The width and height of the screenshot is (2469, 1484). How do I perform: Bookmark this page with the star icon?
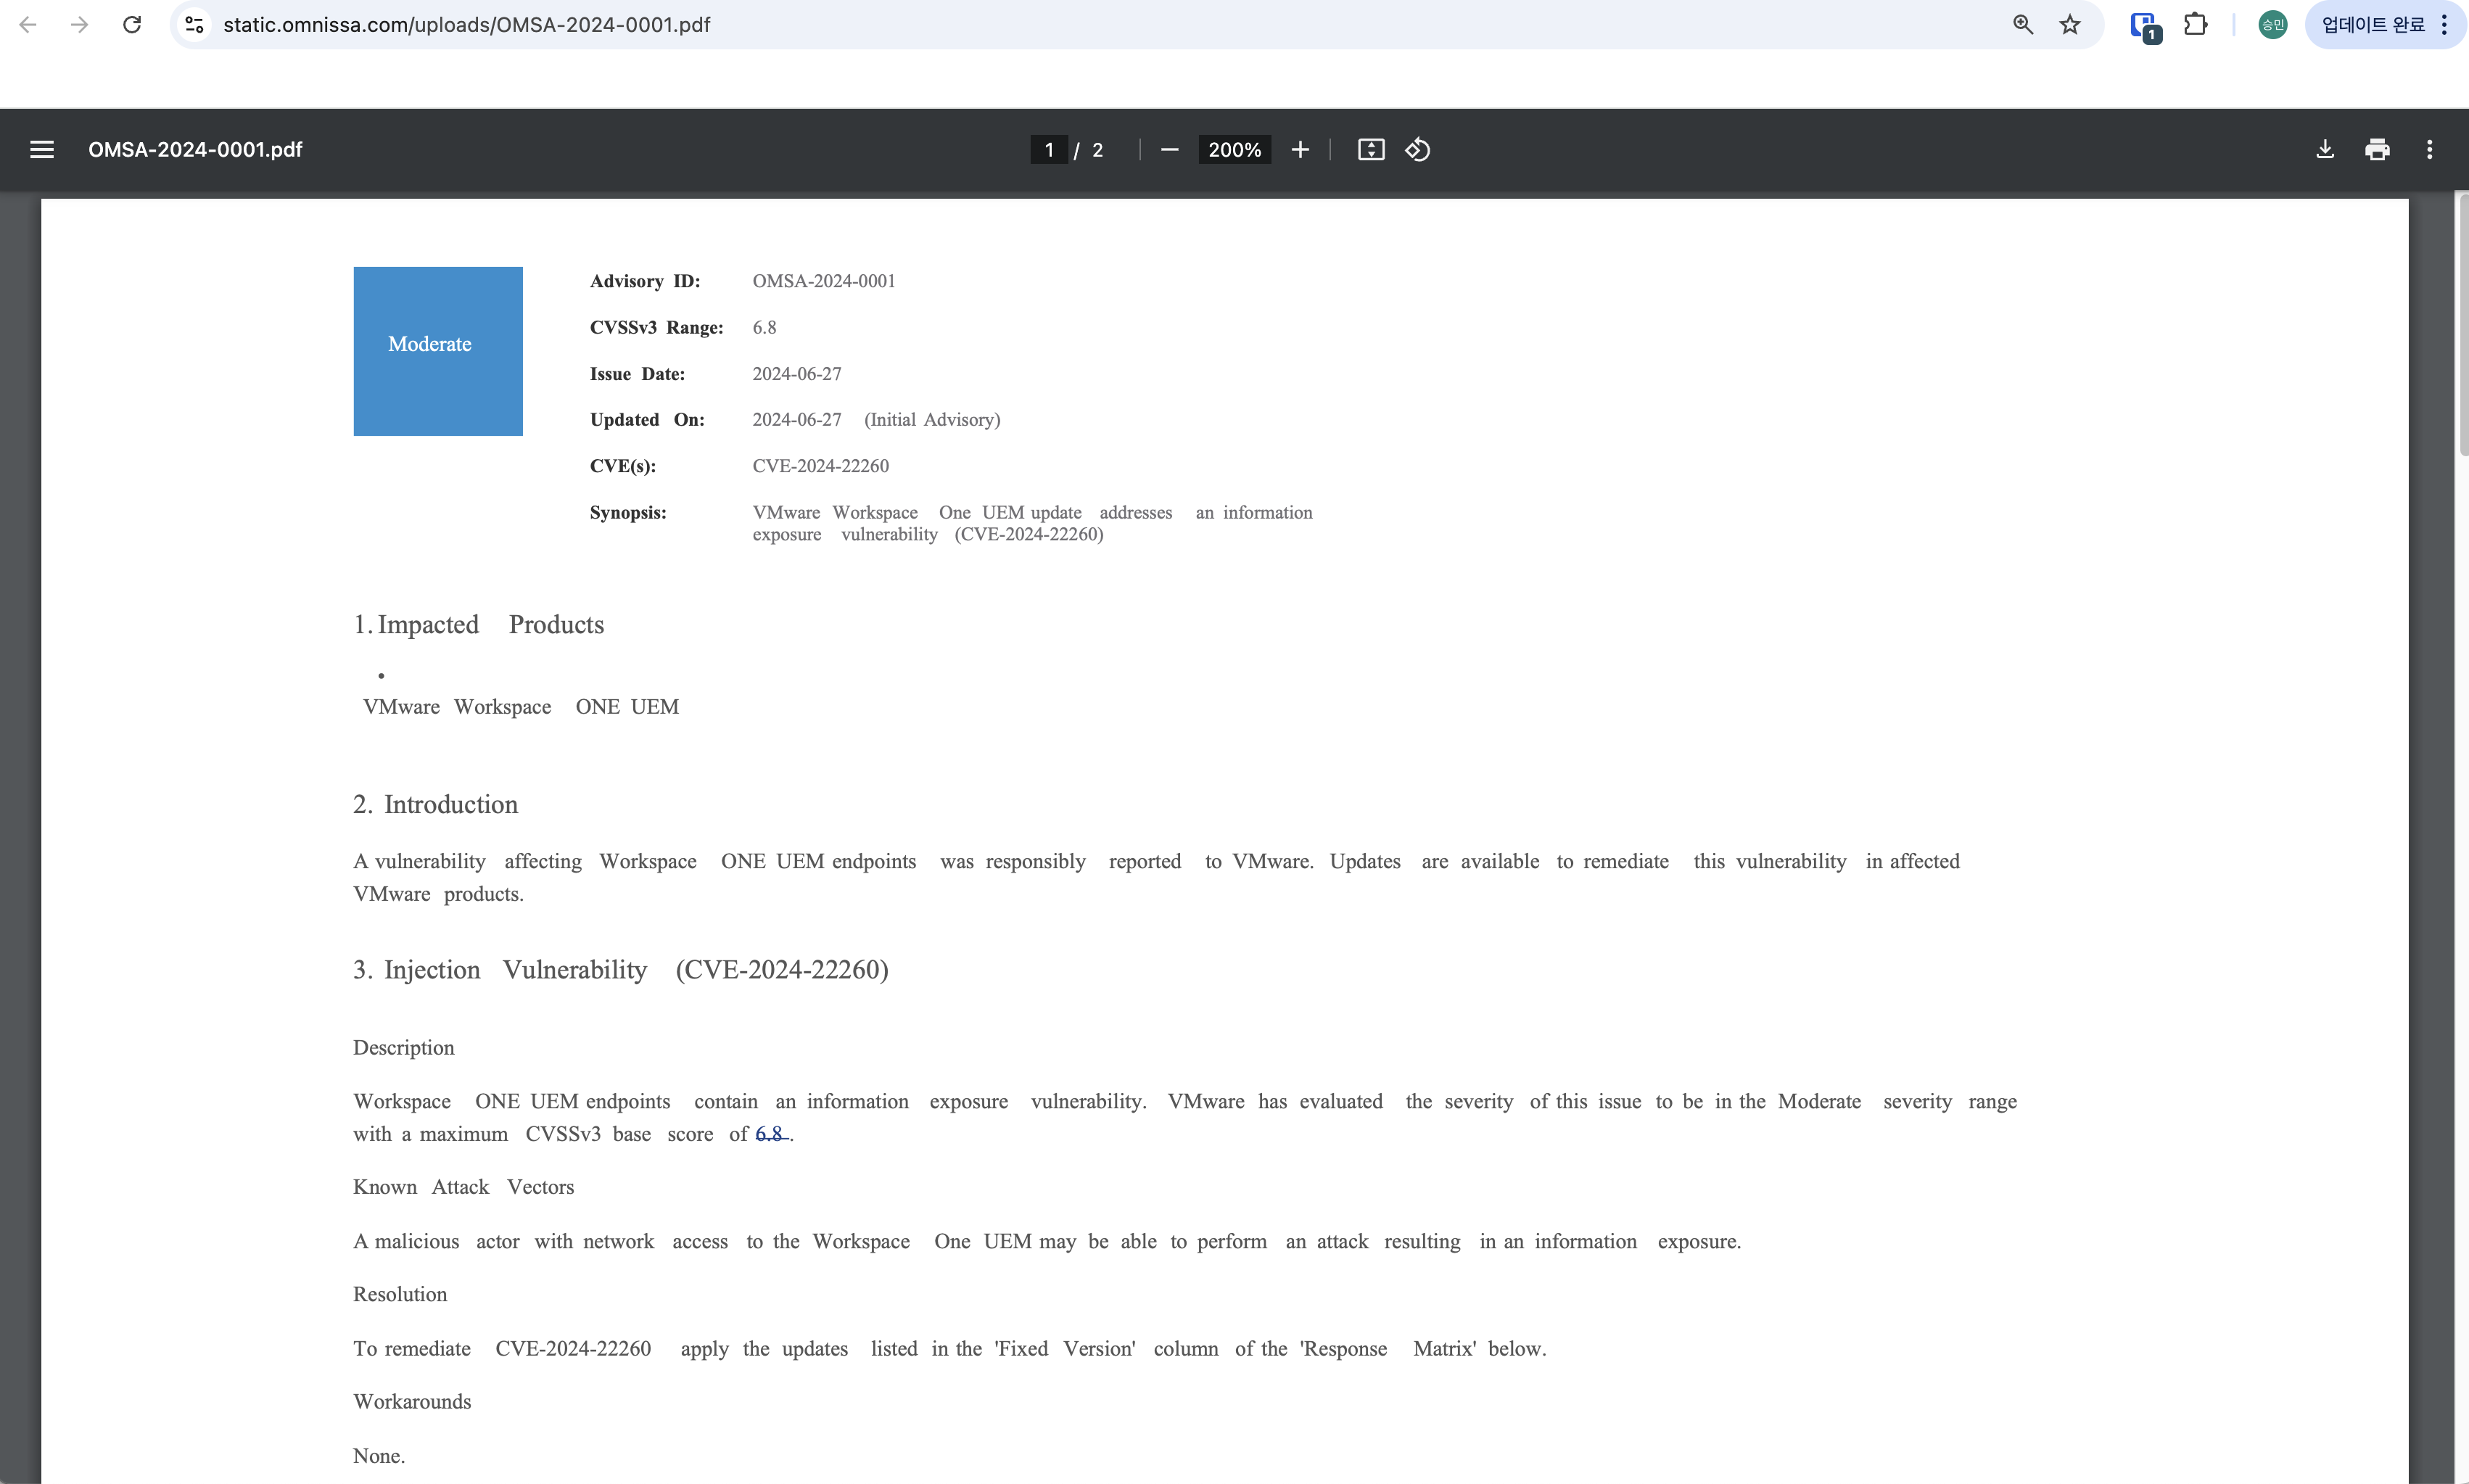click(2069, 25)
